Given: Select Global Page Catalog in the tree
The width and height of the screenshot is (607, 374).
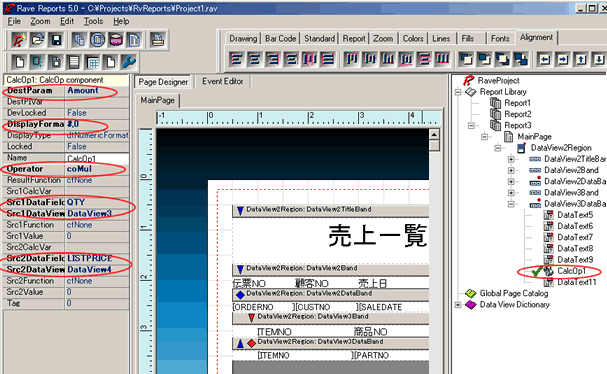Looking at the screenshot, I should click(x=514, y=293).
